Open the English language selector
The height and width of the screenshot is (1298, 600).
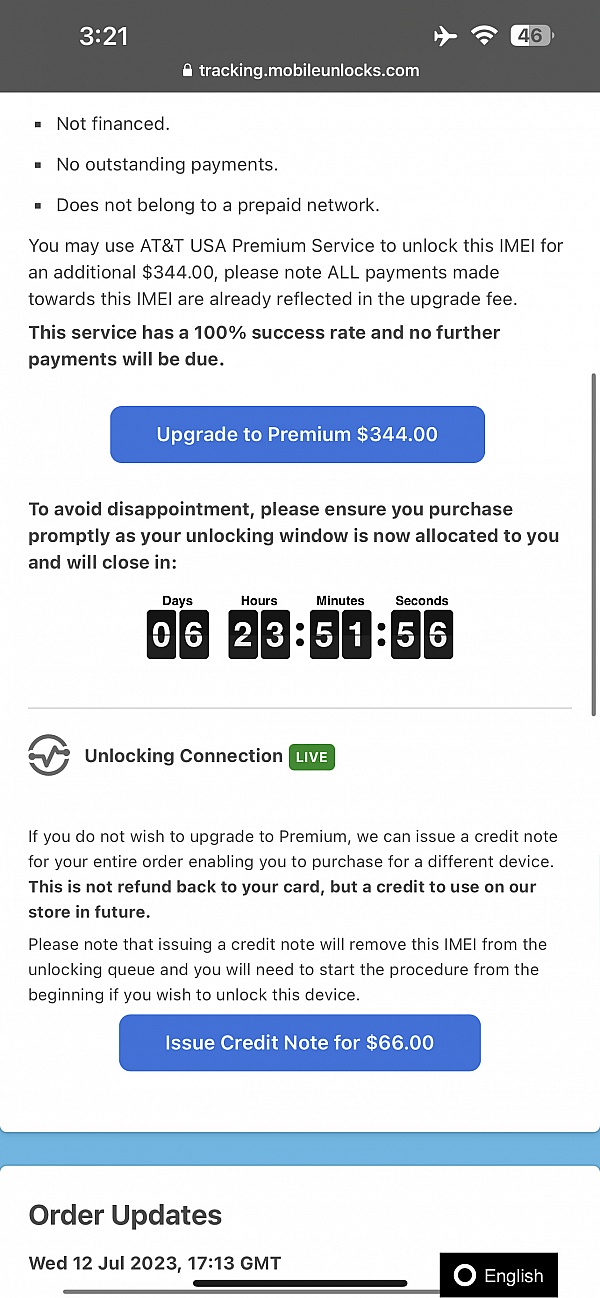(499, 1275)
